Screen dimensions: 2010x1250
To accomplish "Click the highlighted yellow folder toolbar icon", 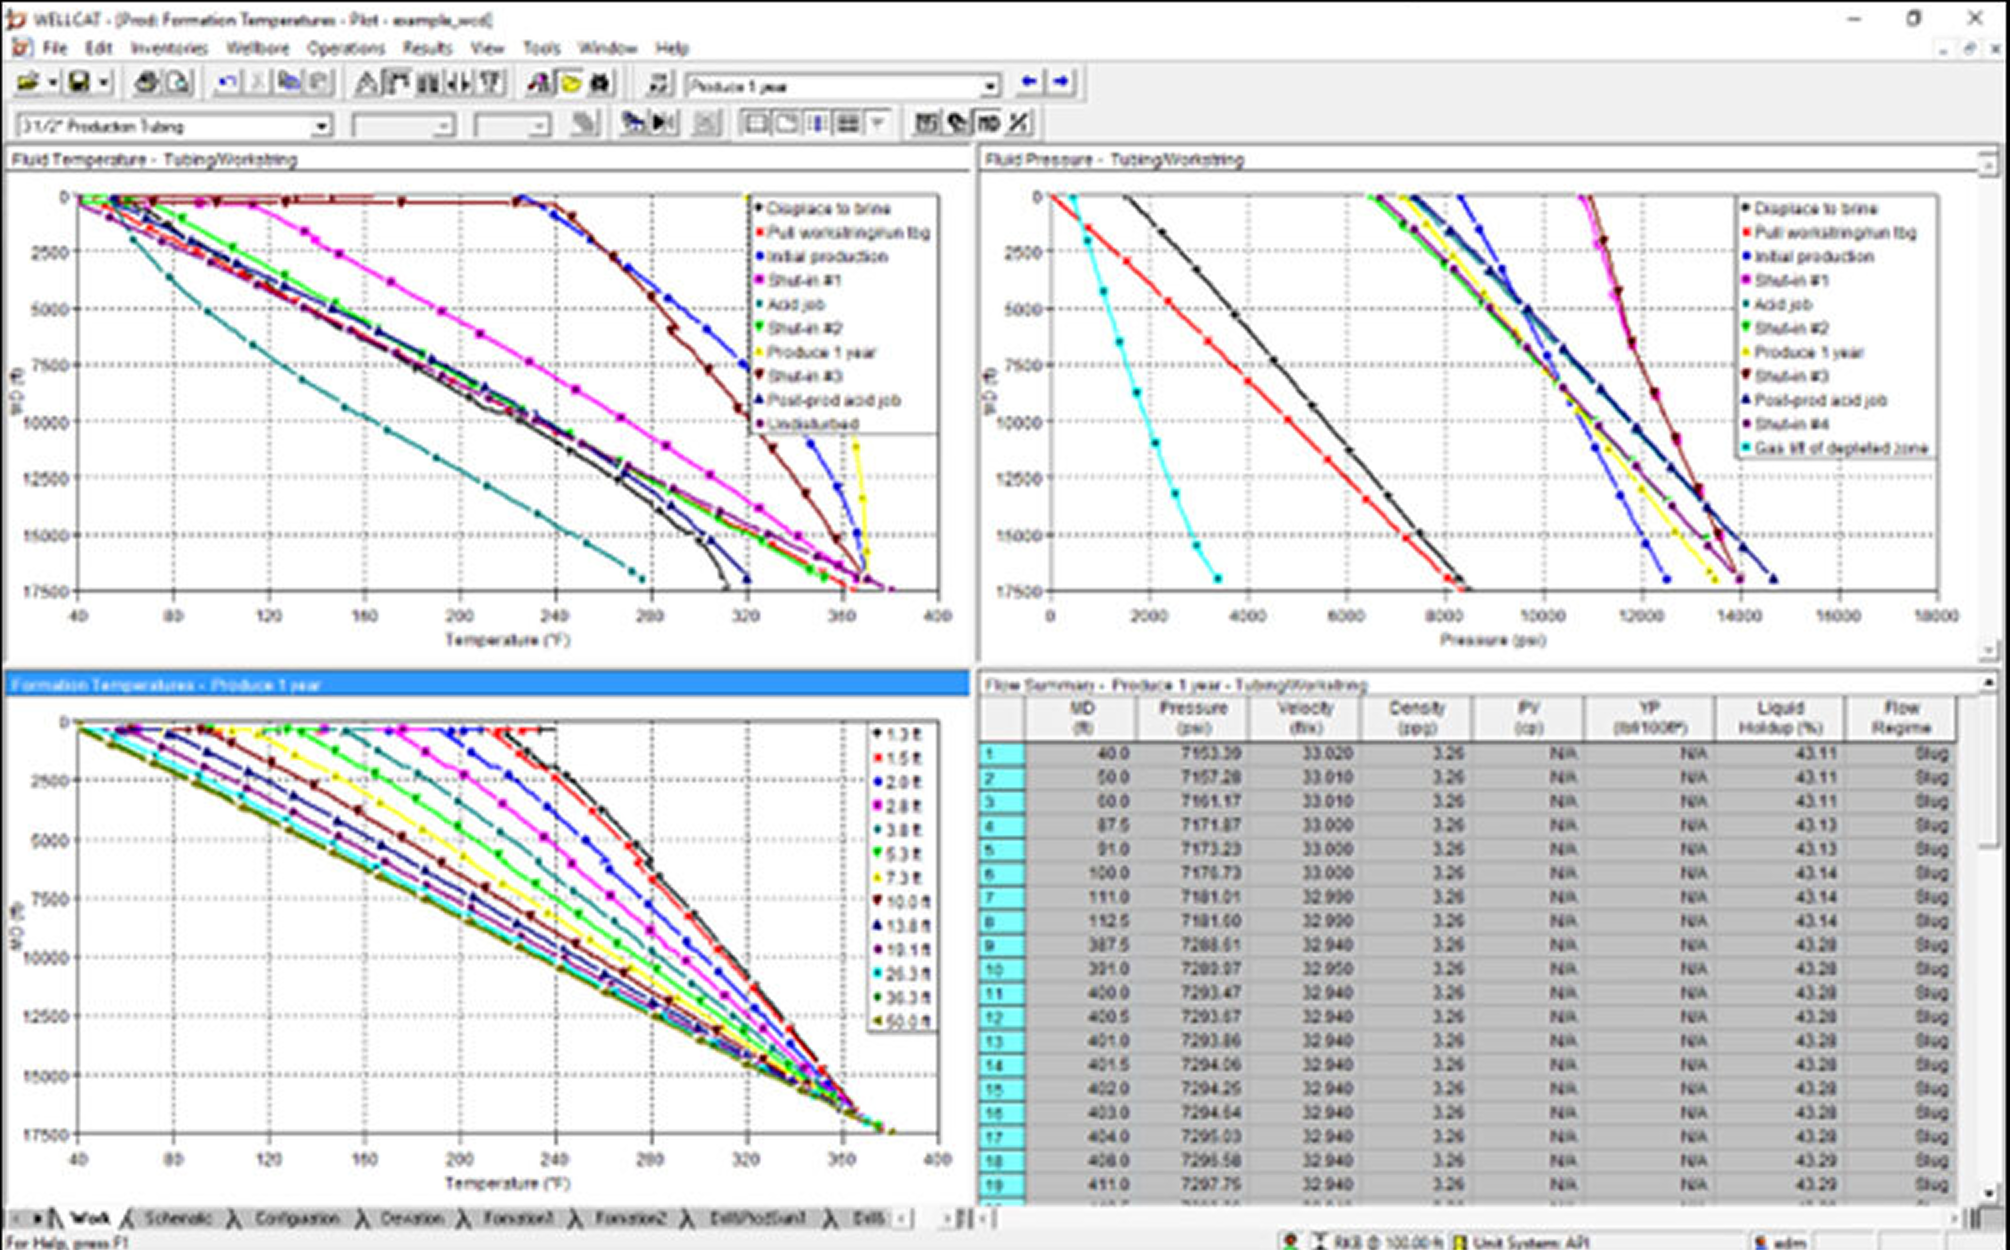I will [570, 83].
